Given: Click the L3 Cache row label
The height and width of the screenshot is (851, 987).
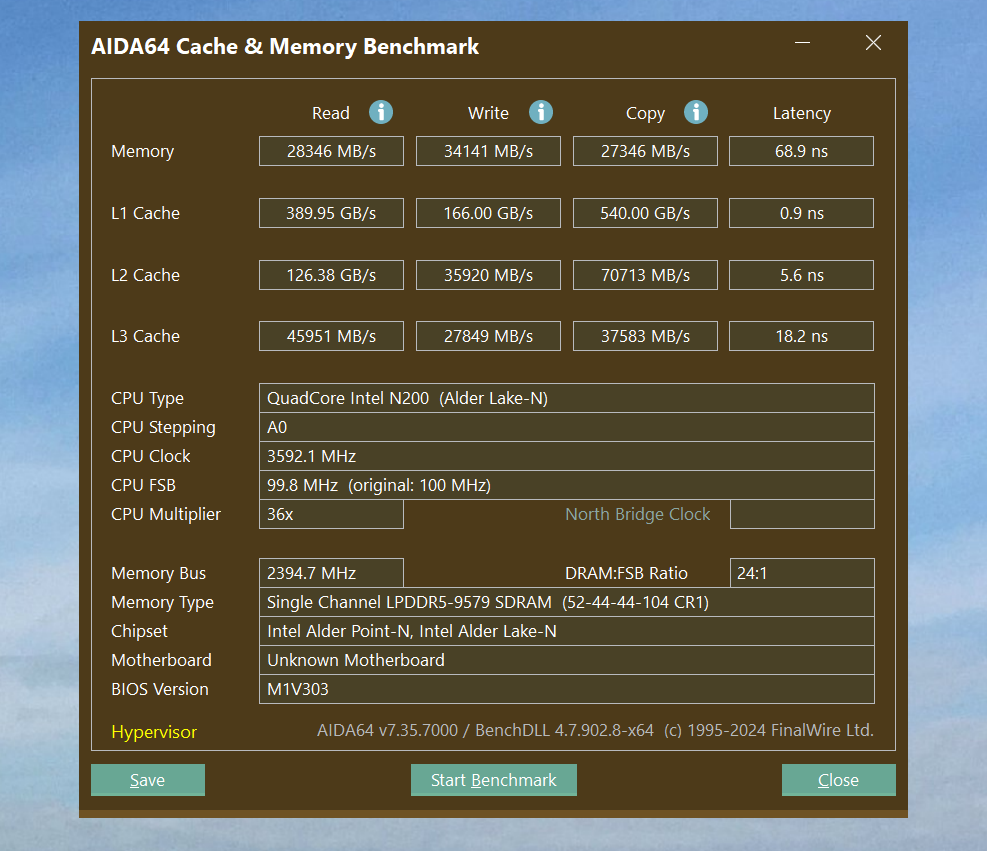Looking at the screenshot, I should pyautogui.click(x=145, y=336).
